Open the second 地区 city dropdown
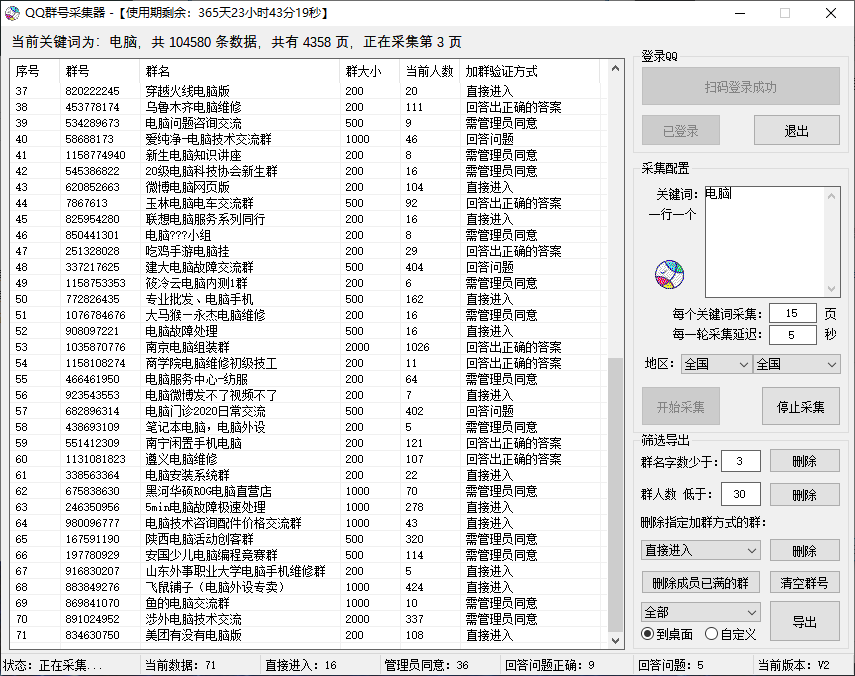This screenshot has height=676, width=855. coord(796,364)
